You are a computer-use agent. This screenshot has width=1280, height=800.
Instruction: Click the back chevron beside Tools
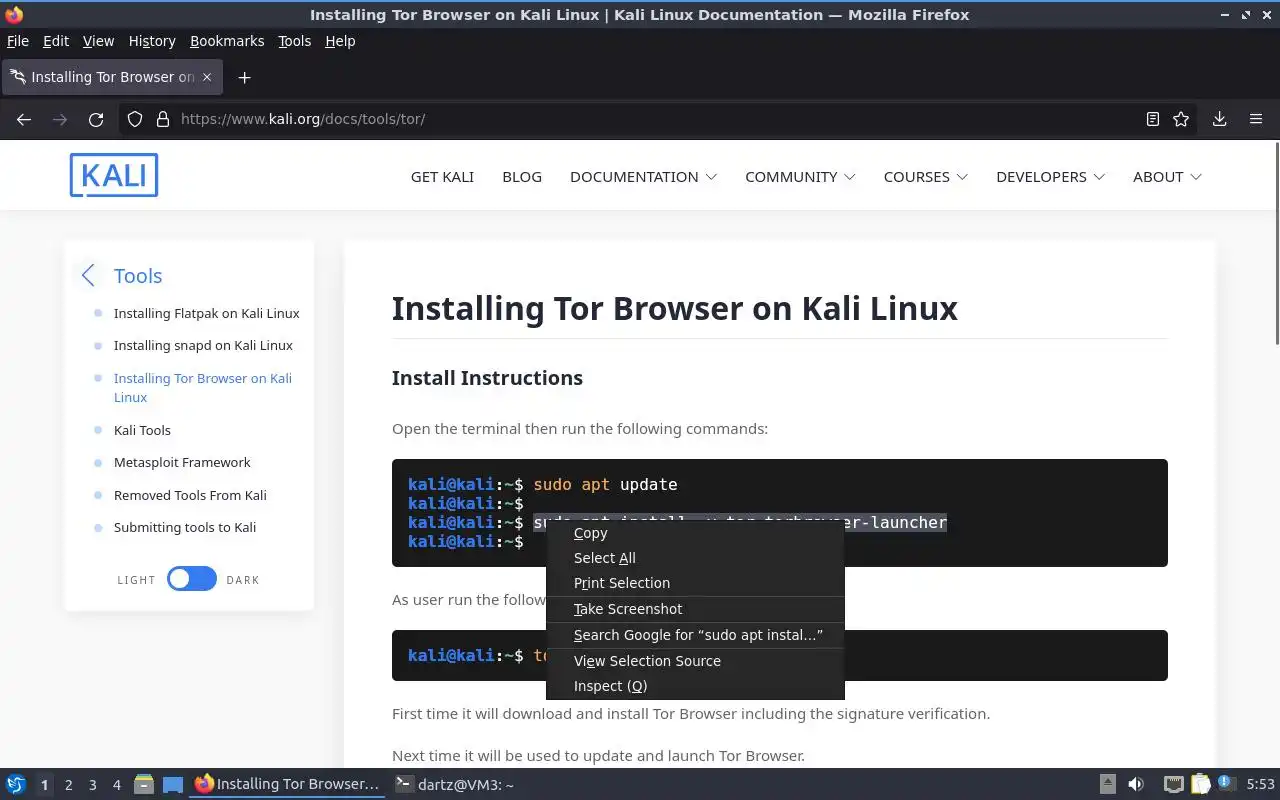pyautogui.click(x=88, y=275)
